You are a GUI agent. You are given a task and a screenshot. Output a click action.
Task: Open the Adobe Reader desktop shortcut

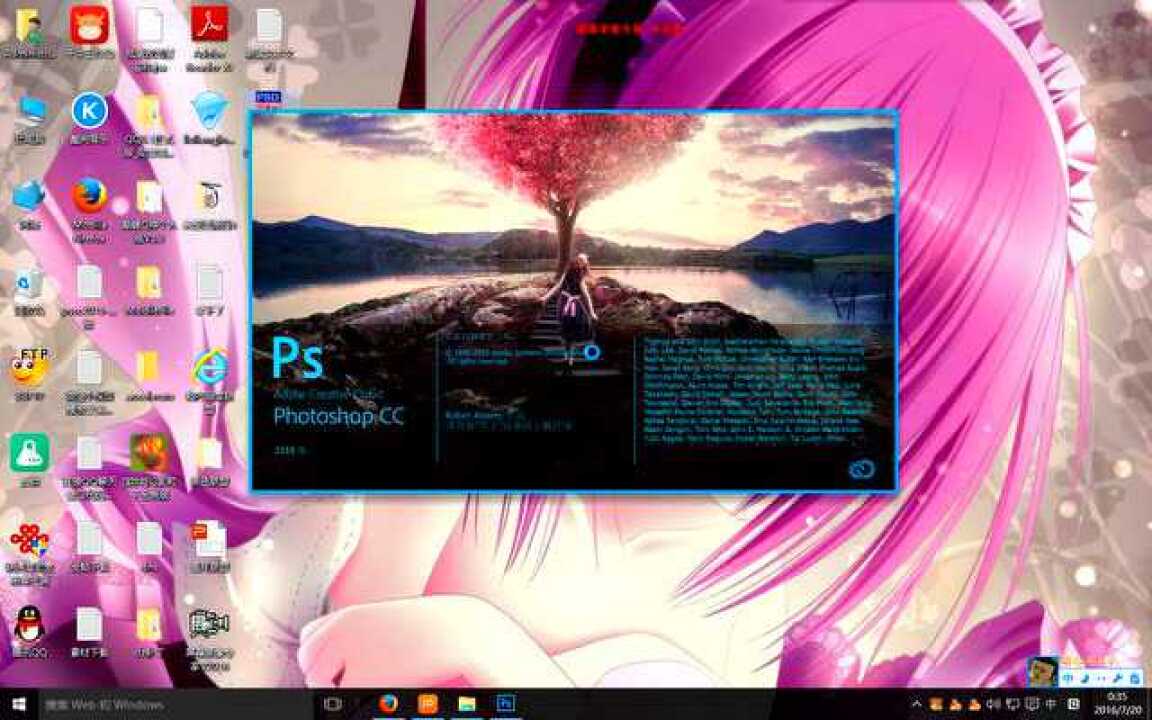[x=209, y=25]
